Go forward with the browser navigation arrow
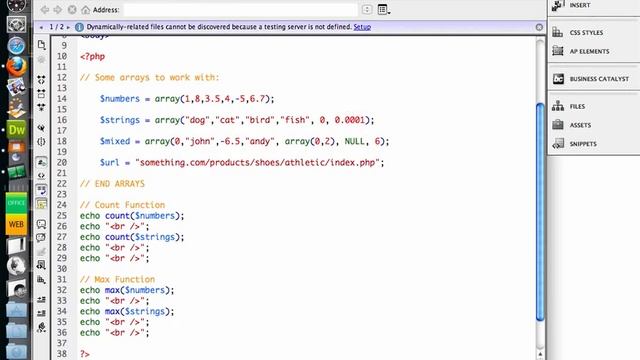 pos(58,9)
